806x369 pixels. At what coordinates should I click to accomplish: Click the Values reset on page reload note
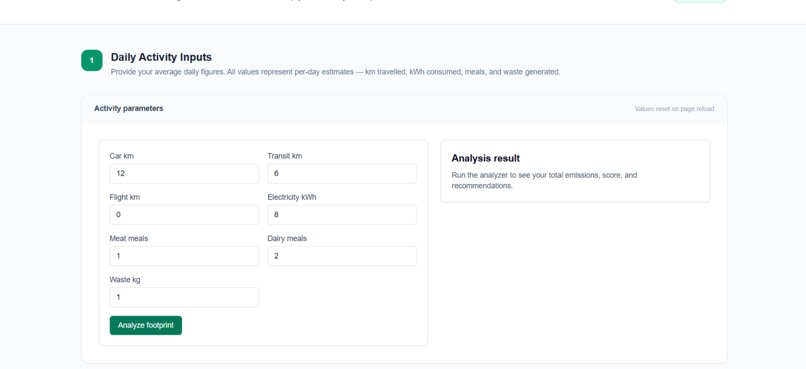pos(674,109)
